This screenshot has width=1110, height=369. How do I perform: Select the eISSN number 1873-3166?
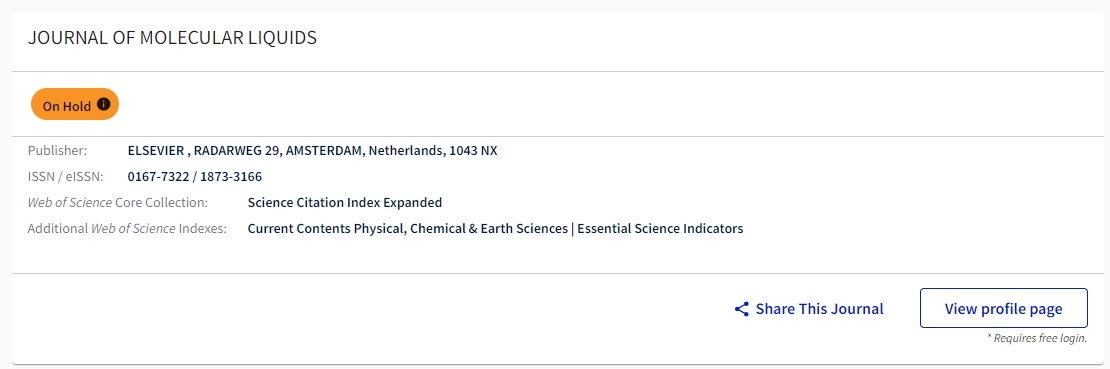[x=231, y=176]
